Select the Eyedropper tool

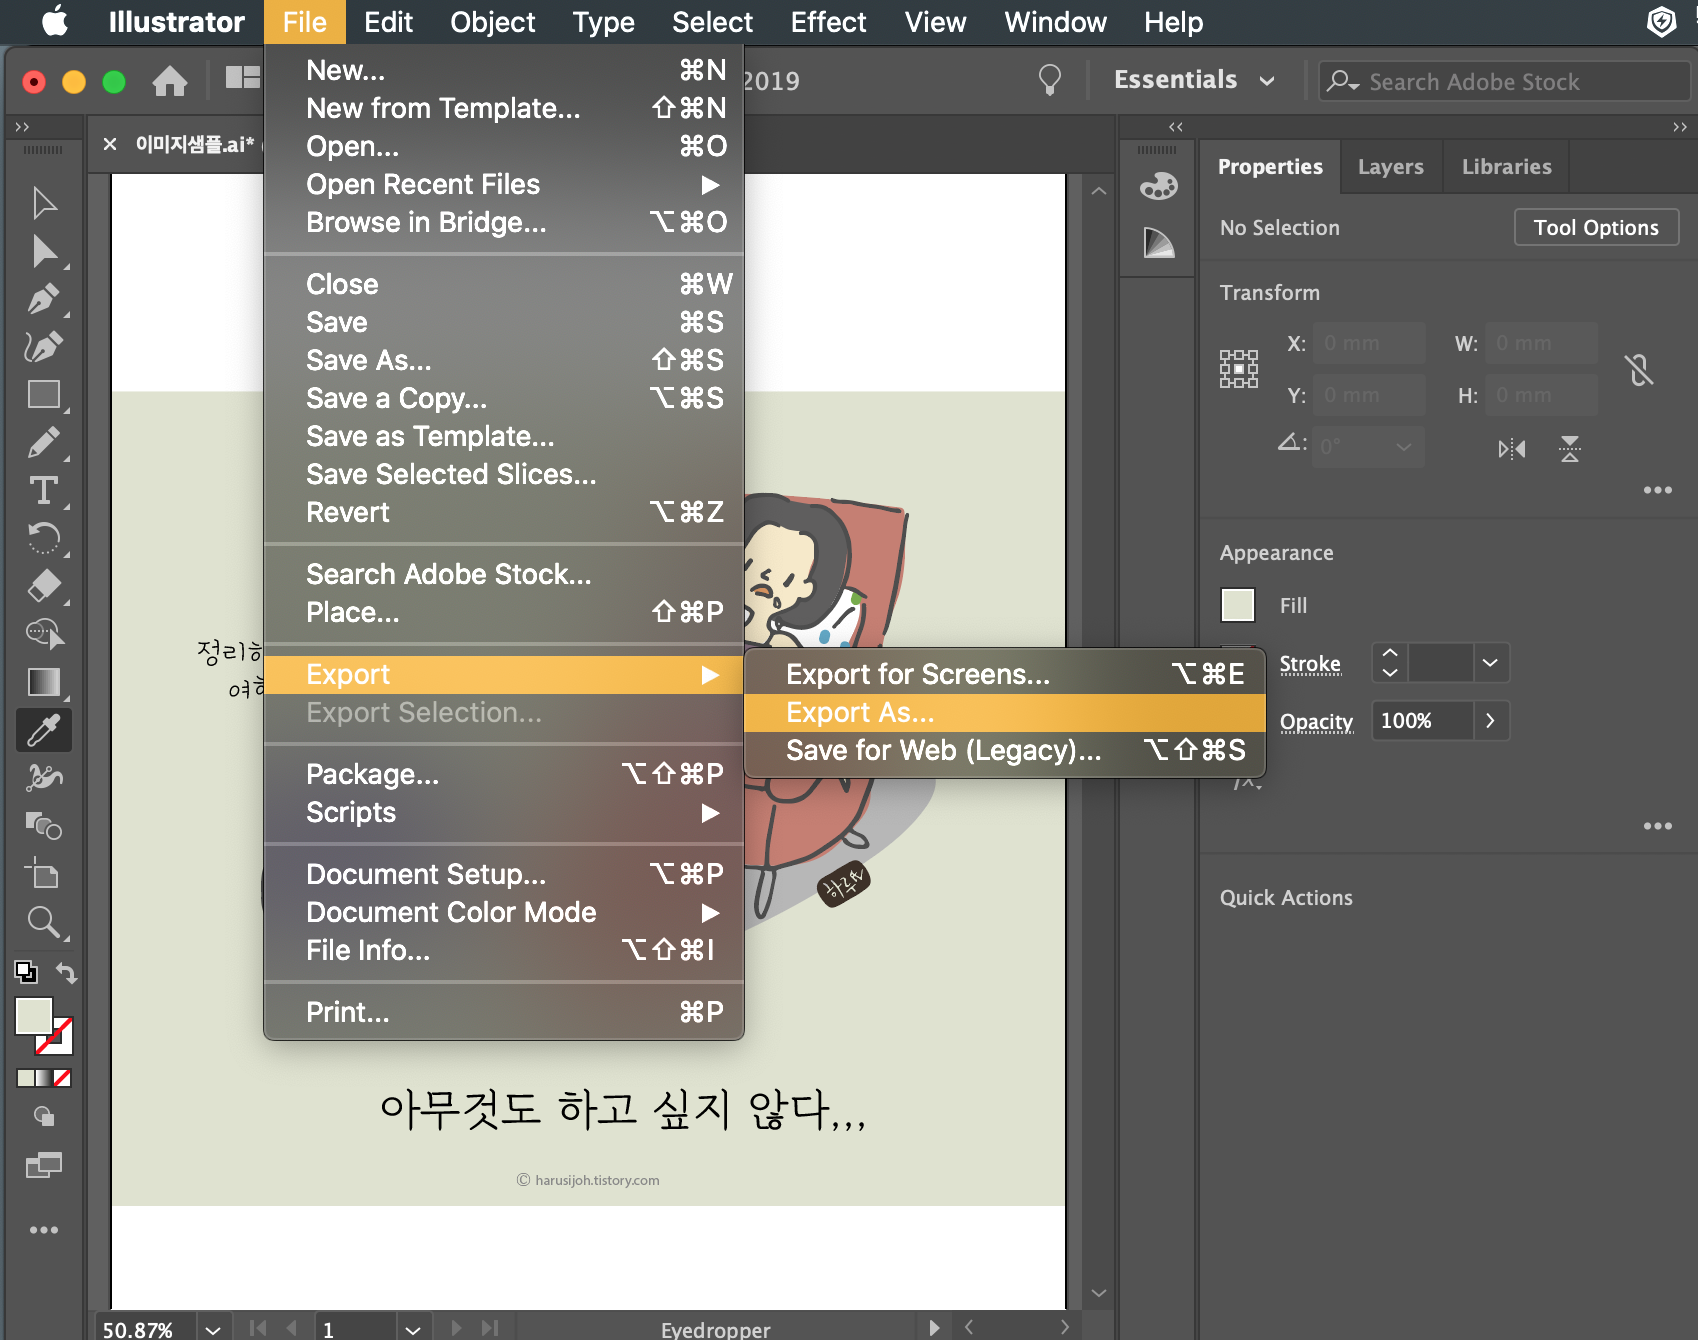coord(44,730)
